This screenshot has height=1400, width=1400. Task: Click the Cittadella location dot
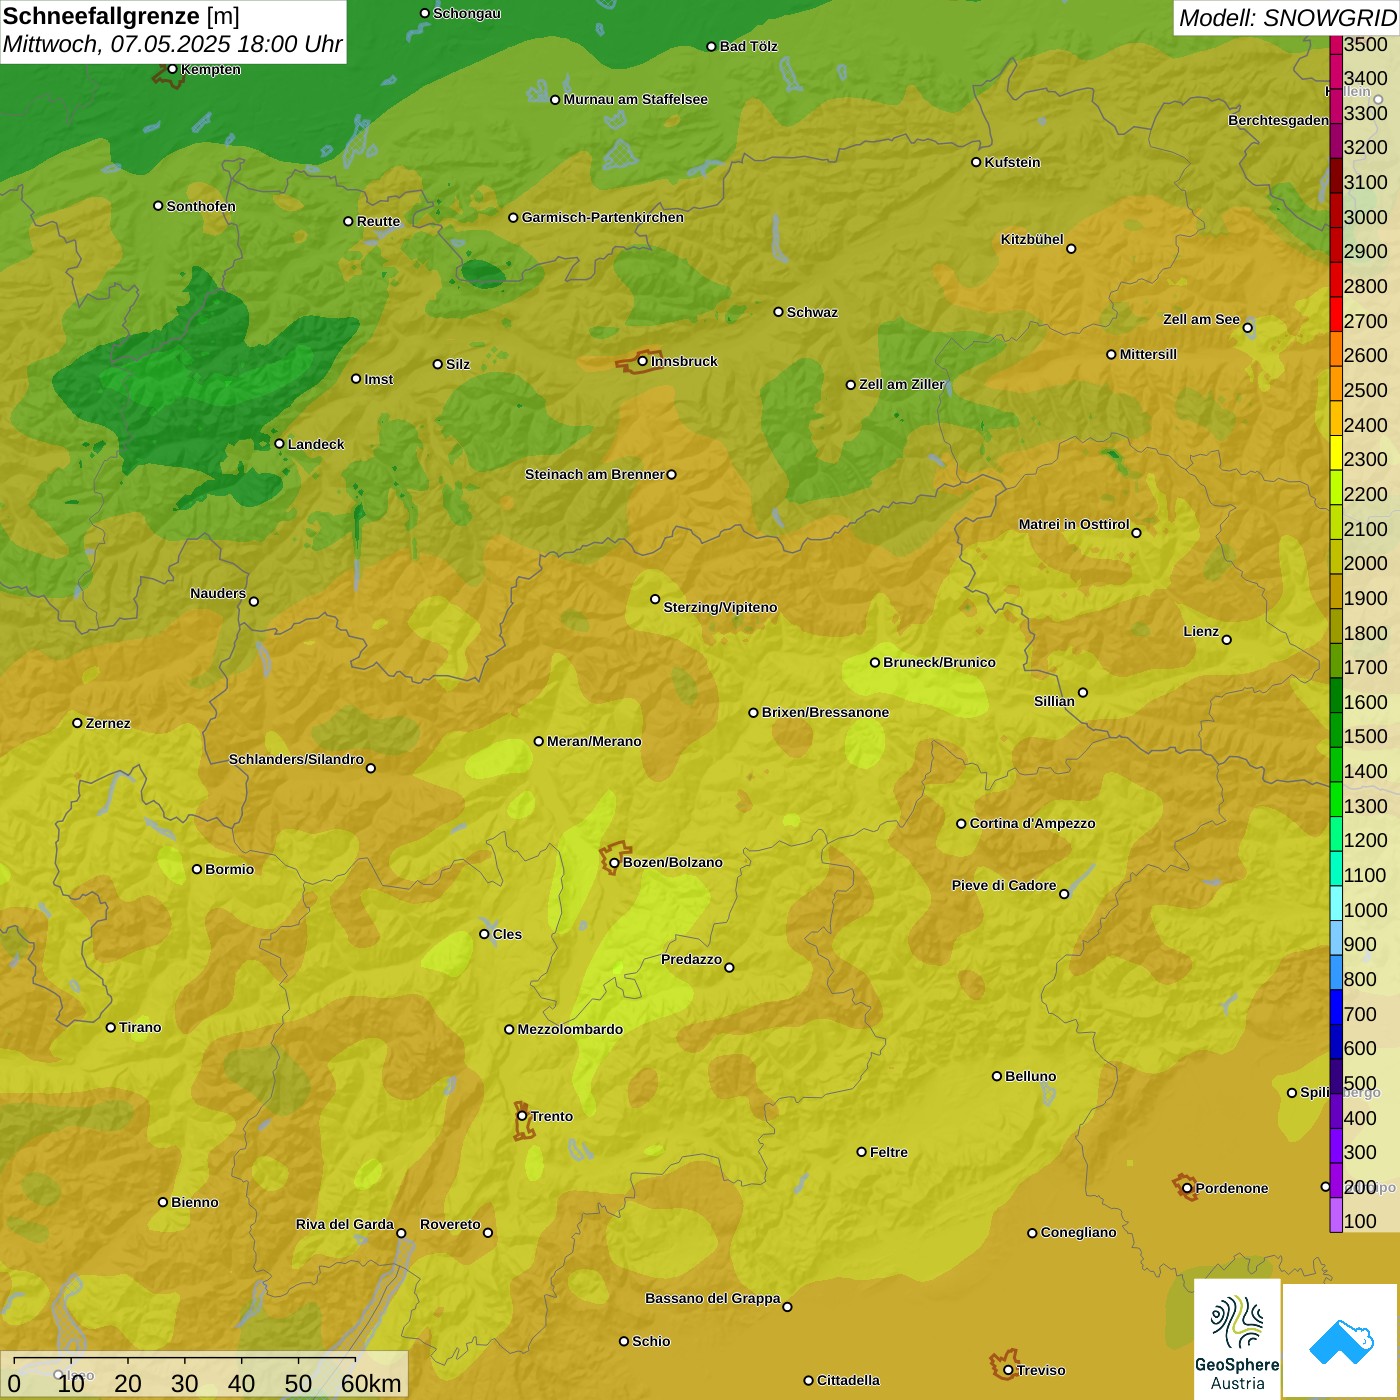coord(808,1381)
